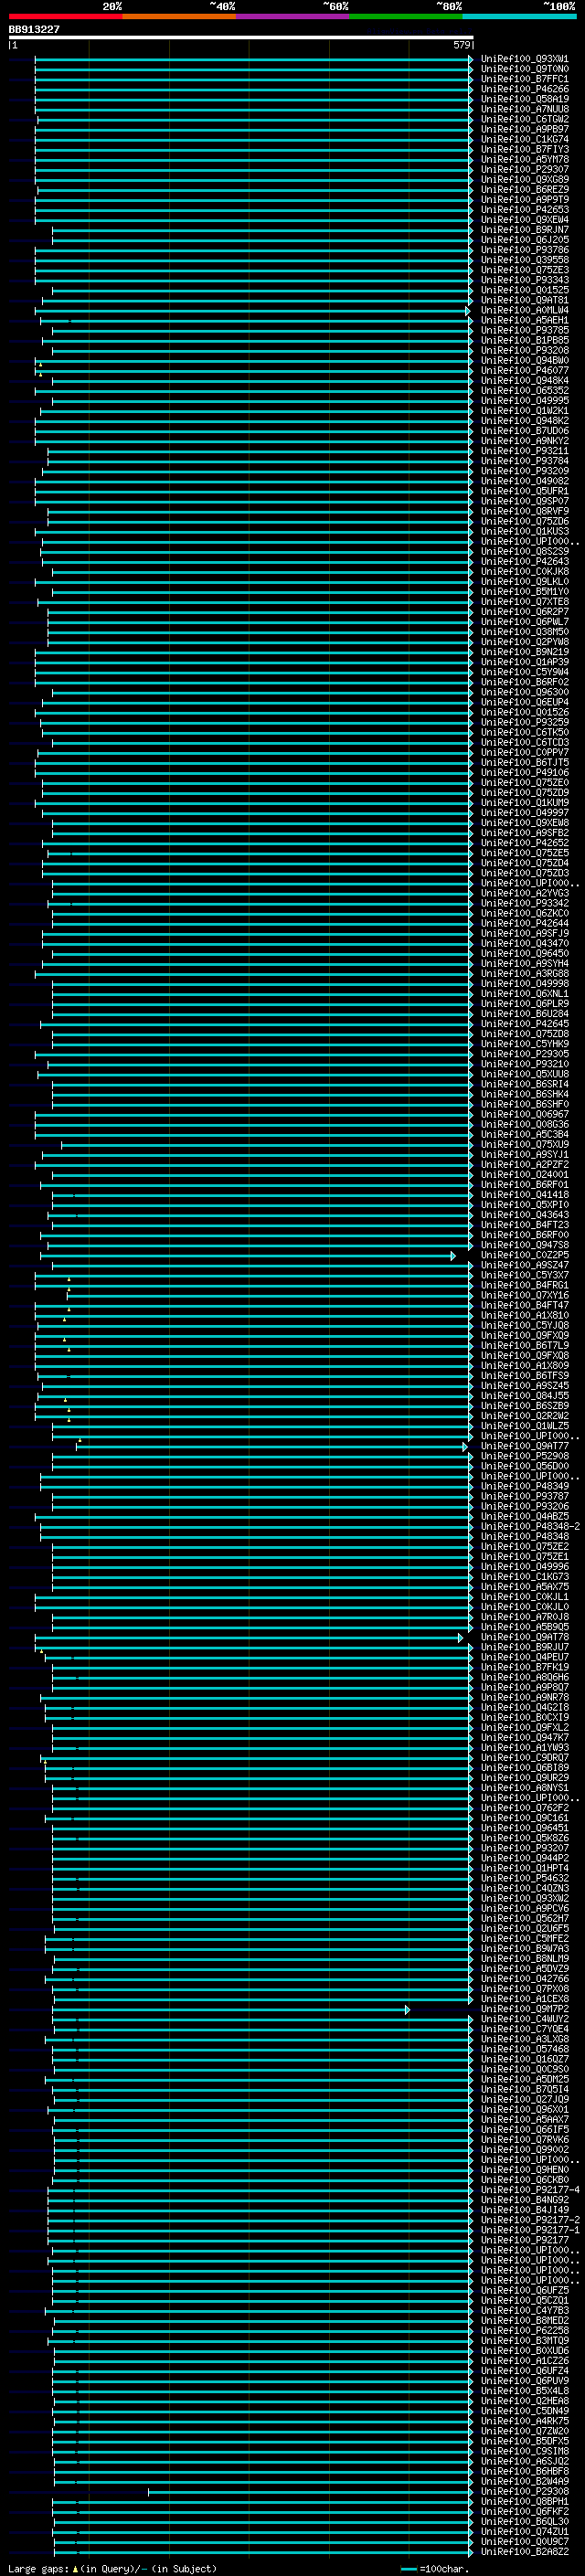Open hit UniRef100_A7NUU8

coord(525,109)
